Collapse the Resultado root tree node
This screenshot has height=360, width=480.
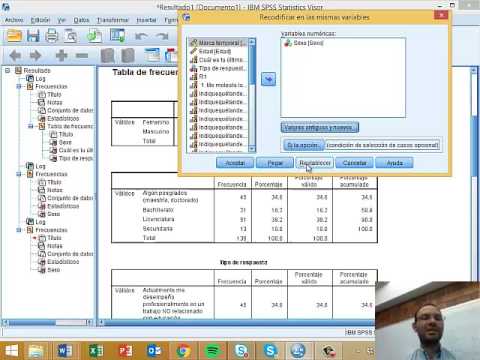(7, 70)
